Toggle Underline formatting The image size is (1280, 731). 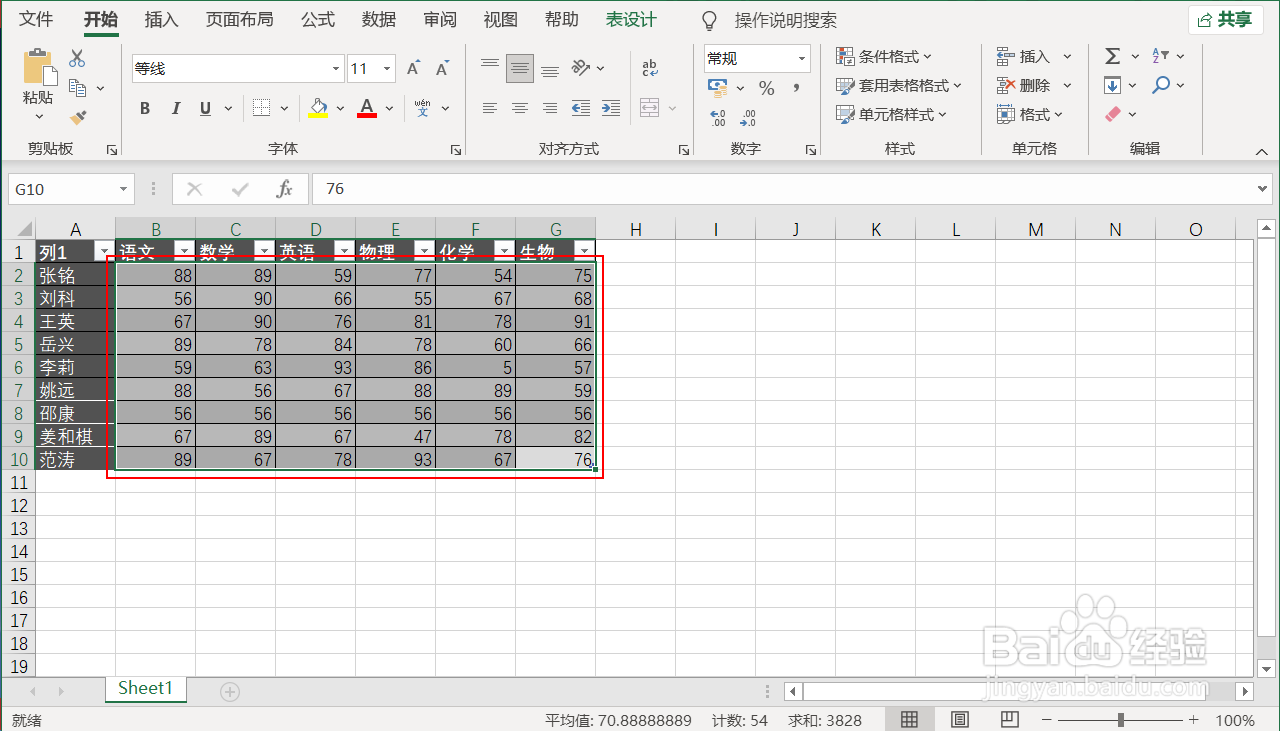click(x=205, y=109)
